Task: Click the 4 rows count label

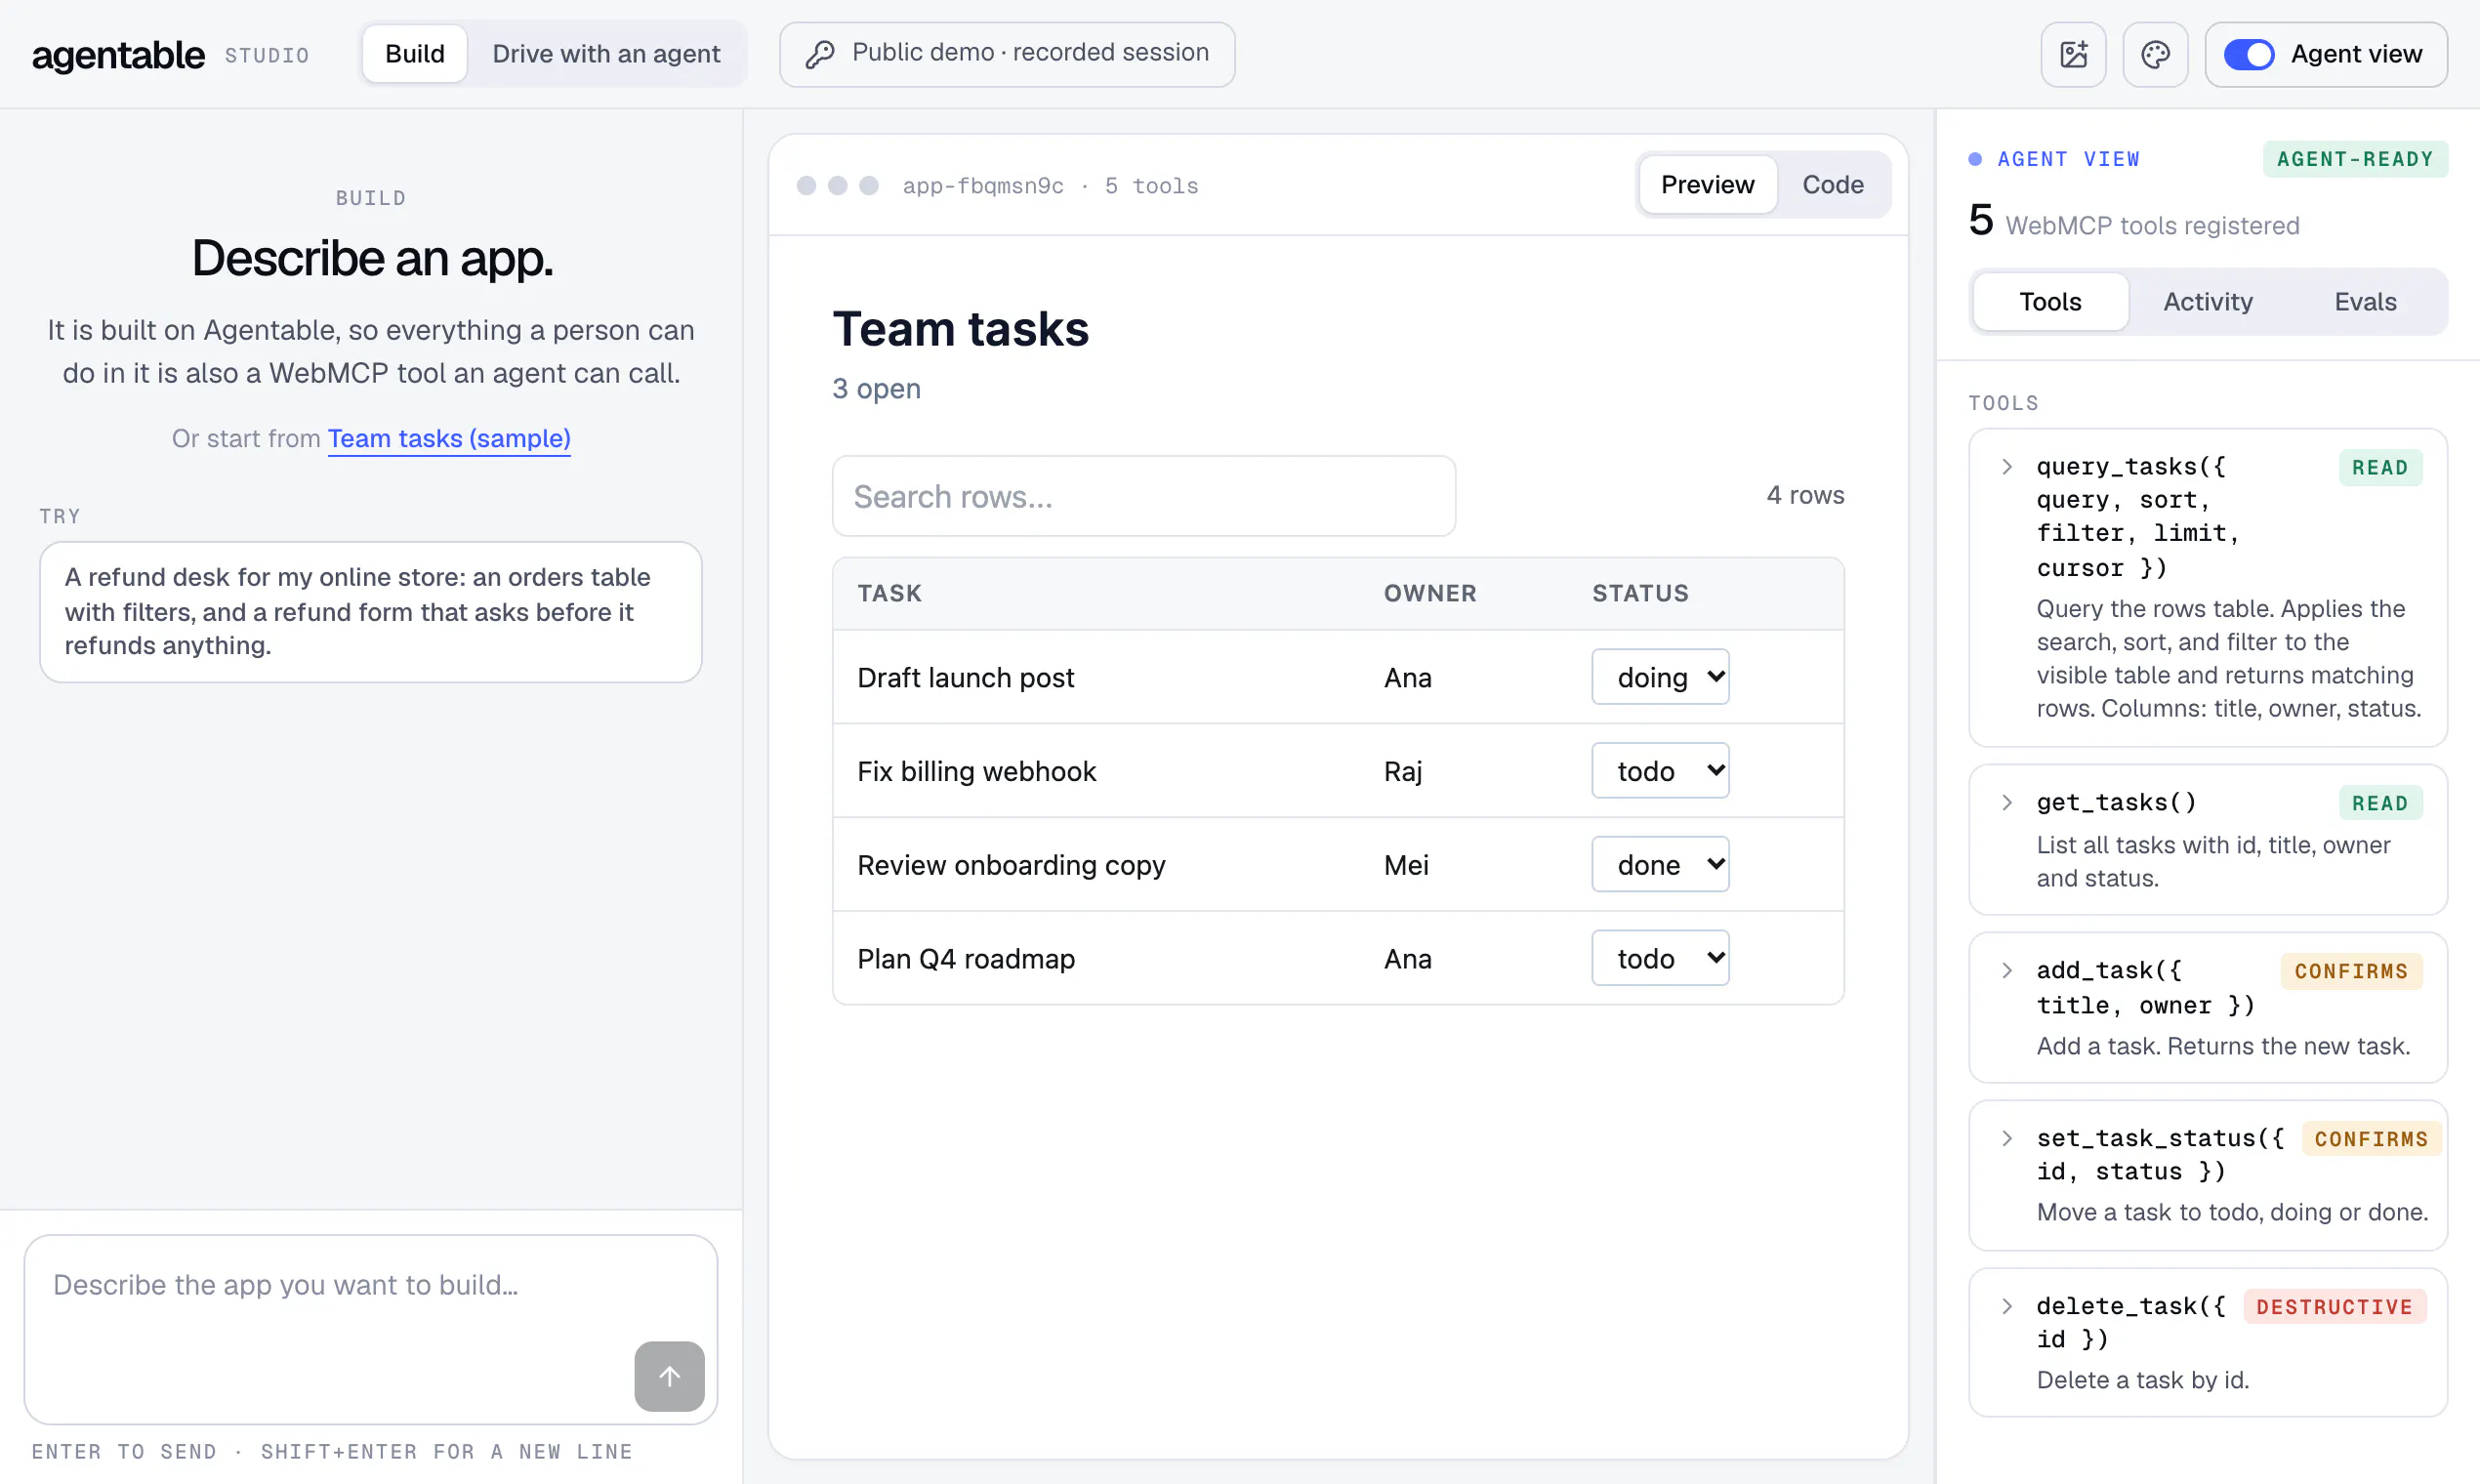Action: (x=1805, y=496)
